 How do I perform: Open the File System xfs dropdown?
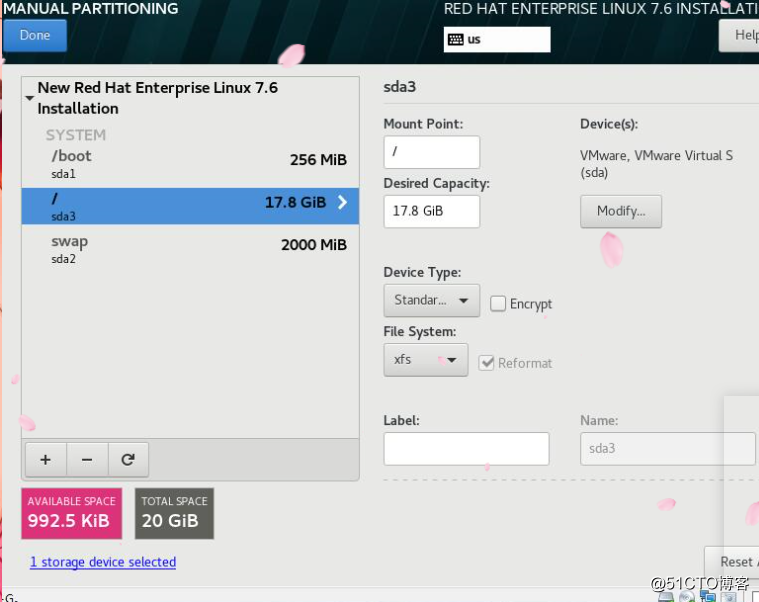coord(425,360)
